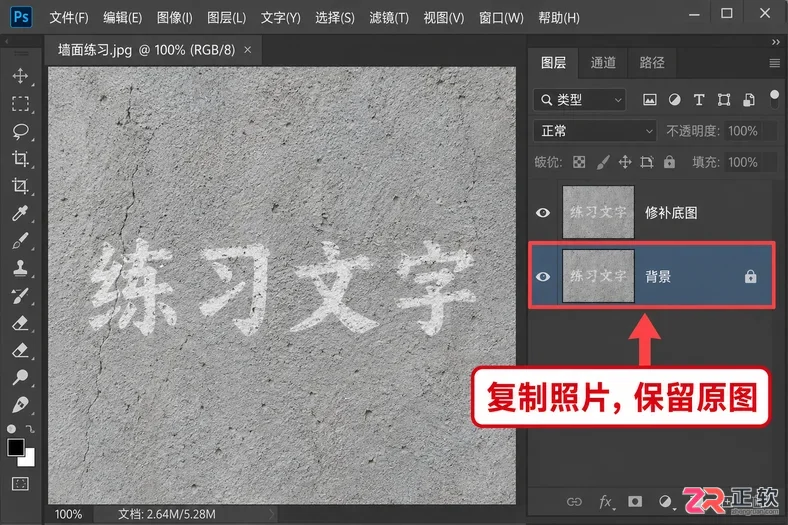Close the 墙面练习.jpg document tab

[248, 50]
